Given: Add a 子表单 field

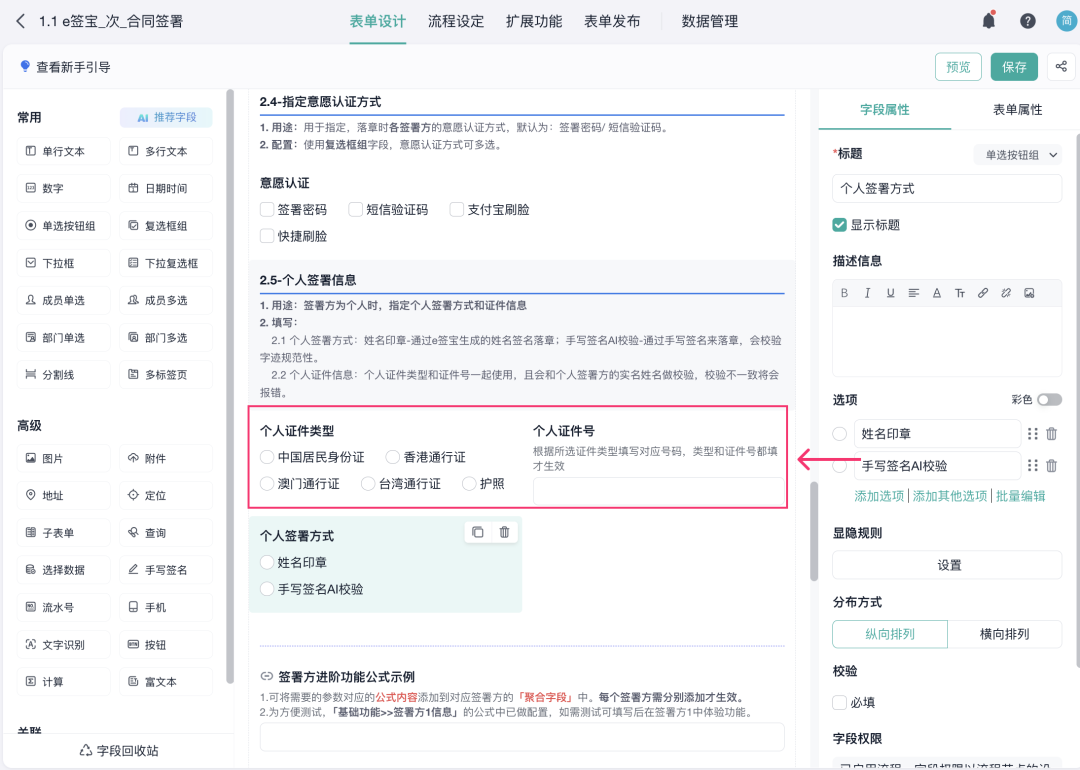Looking at the screenshot, I should click(63, 533).
